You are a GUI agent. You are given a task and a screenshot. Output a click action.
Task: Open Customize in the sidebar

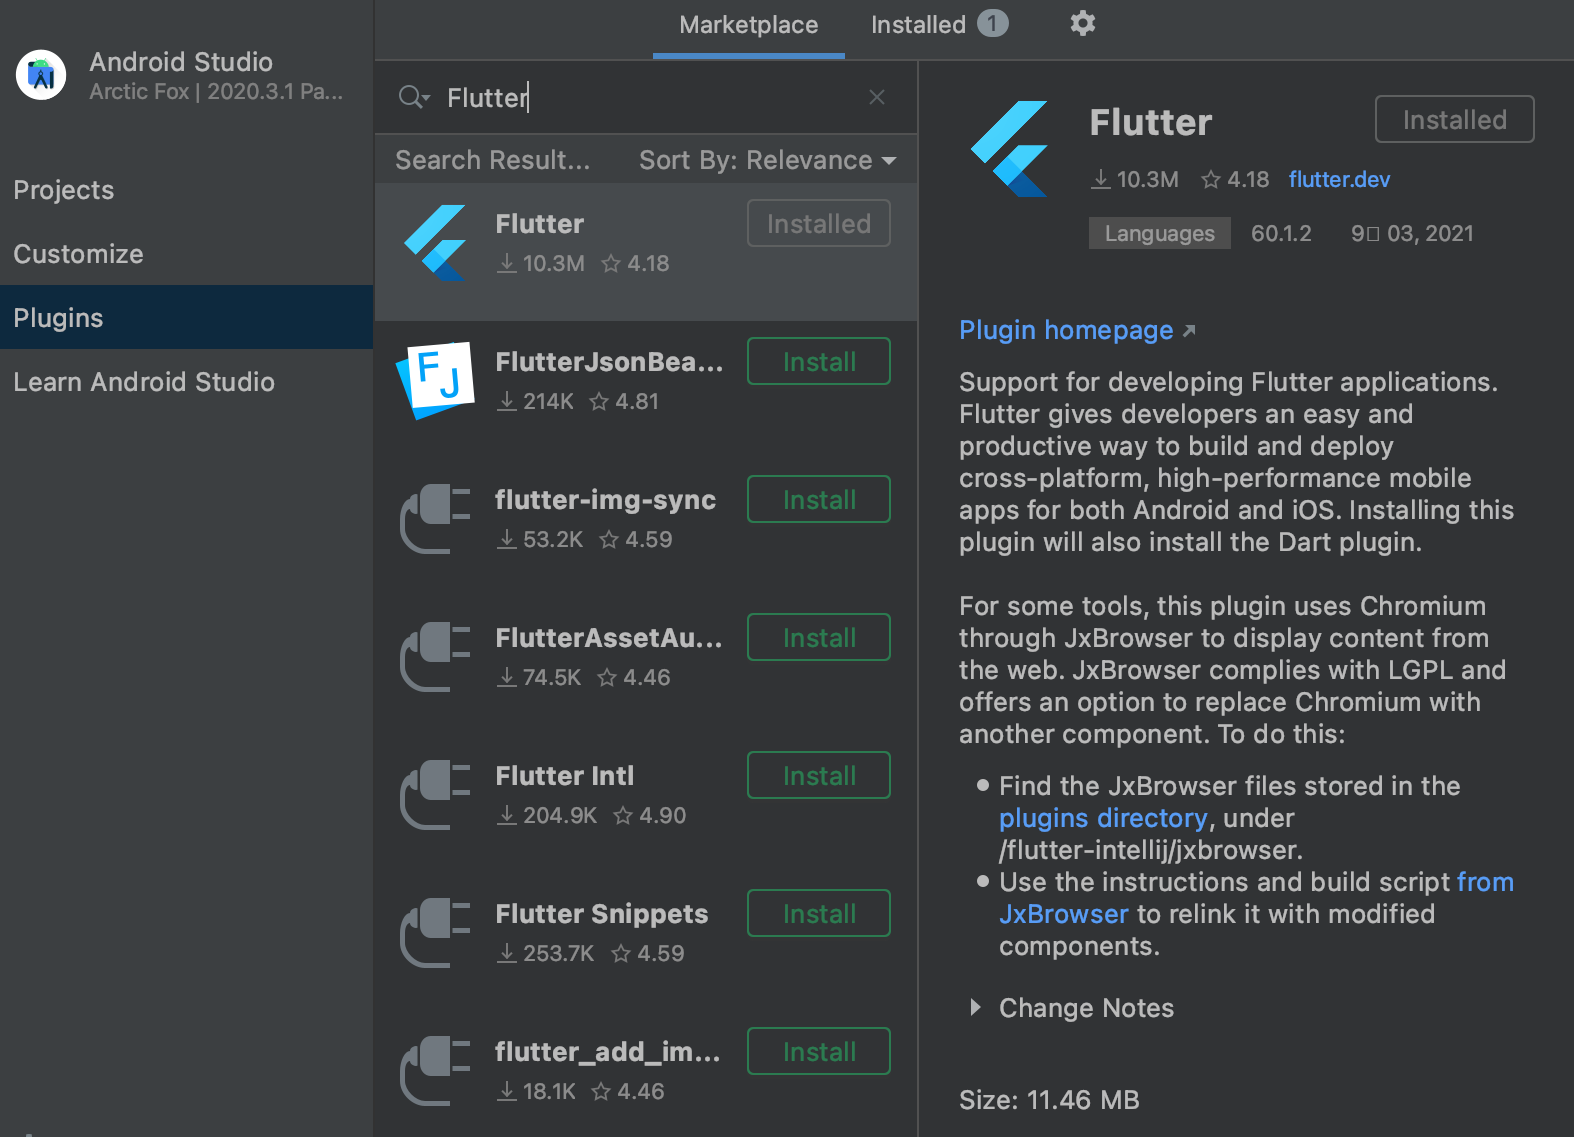187,254
